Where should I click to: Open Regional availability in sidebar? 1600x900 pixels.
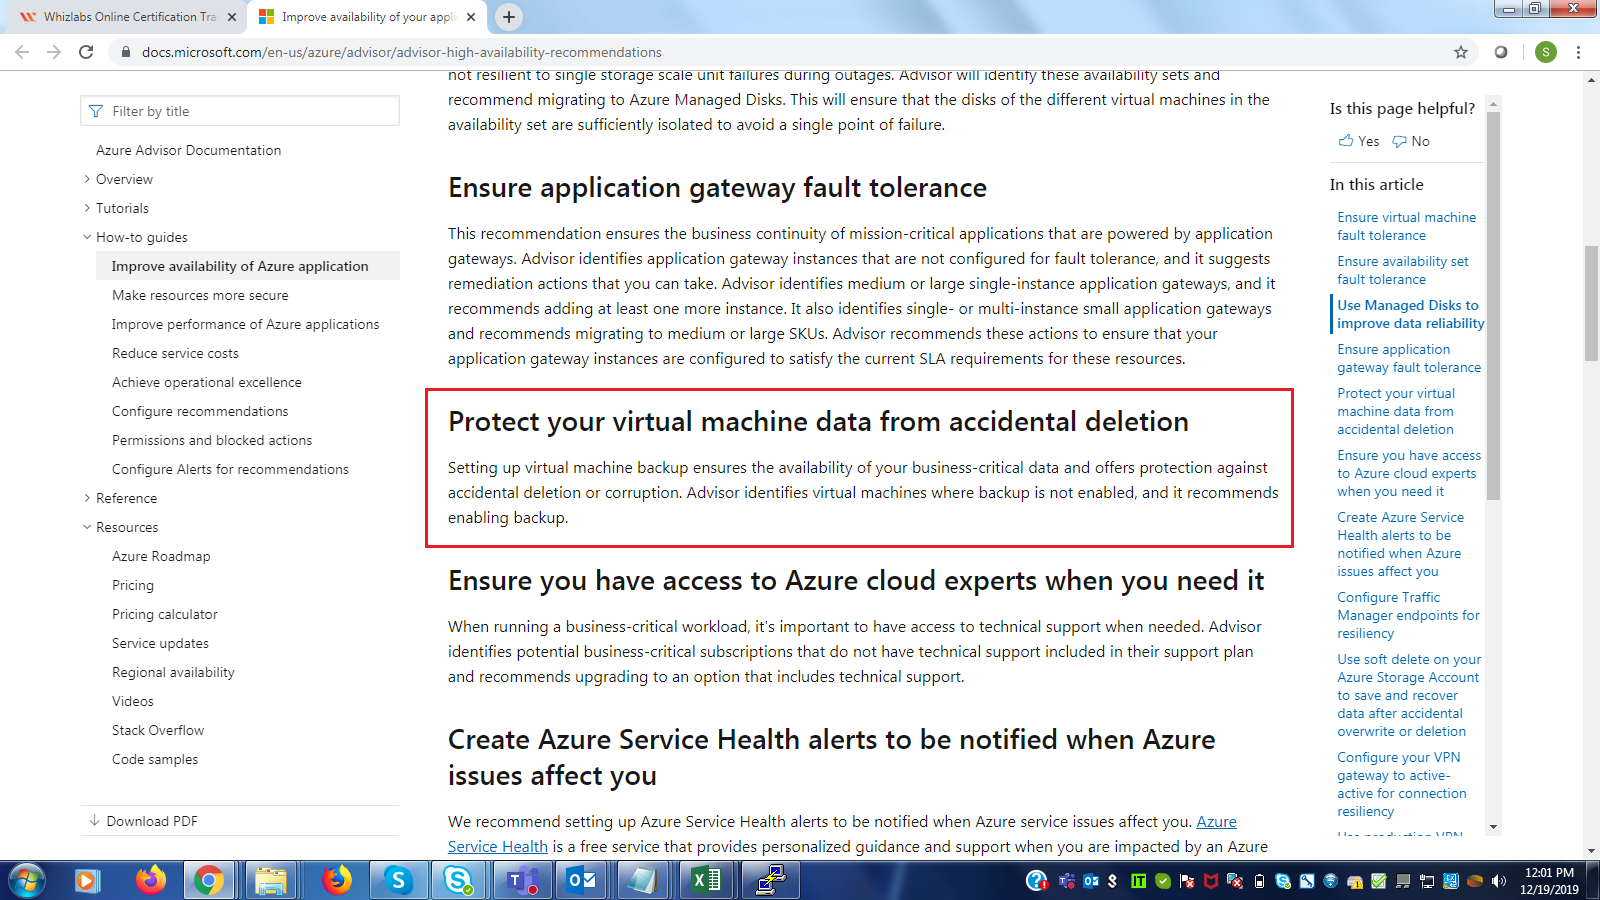tap(173, 672)
